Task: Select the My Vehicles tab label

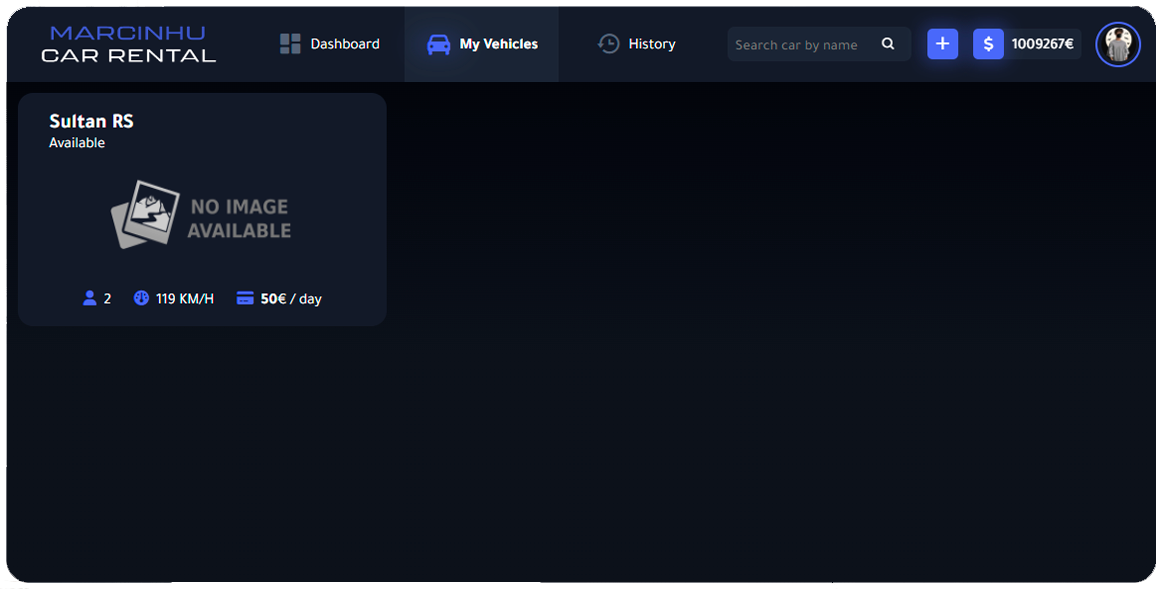Action: (499, 44)
